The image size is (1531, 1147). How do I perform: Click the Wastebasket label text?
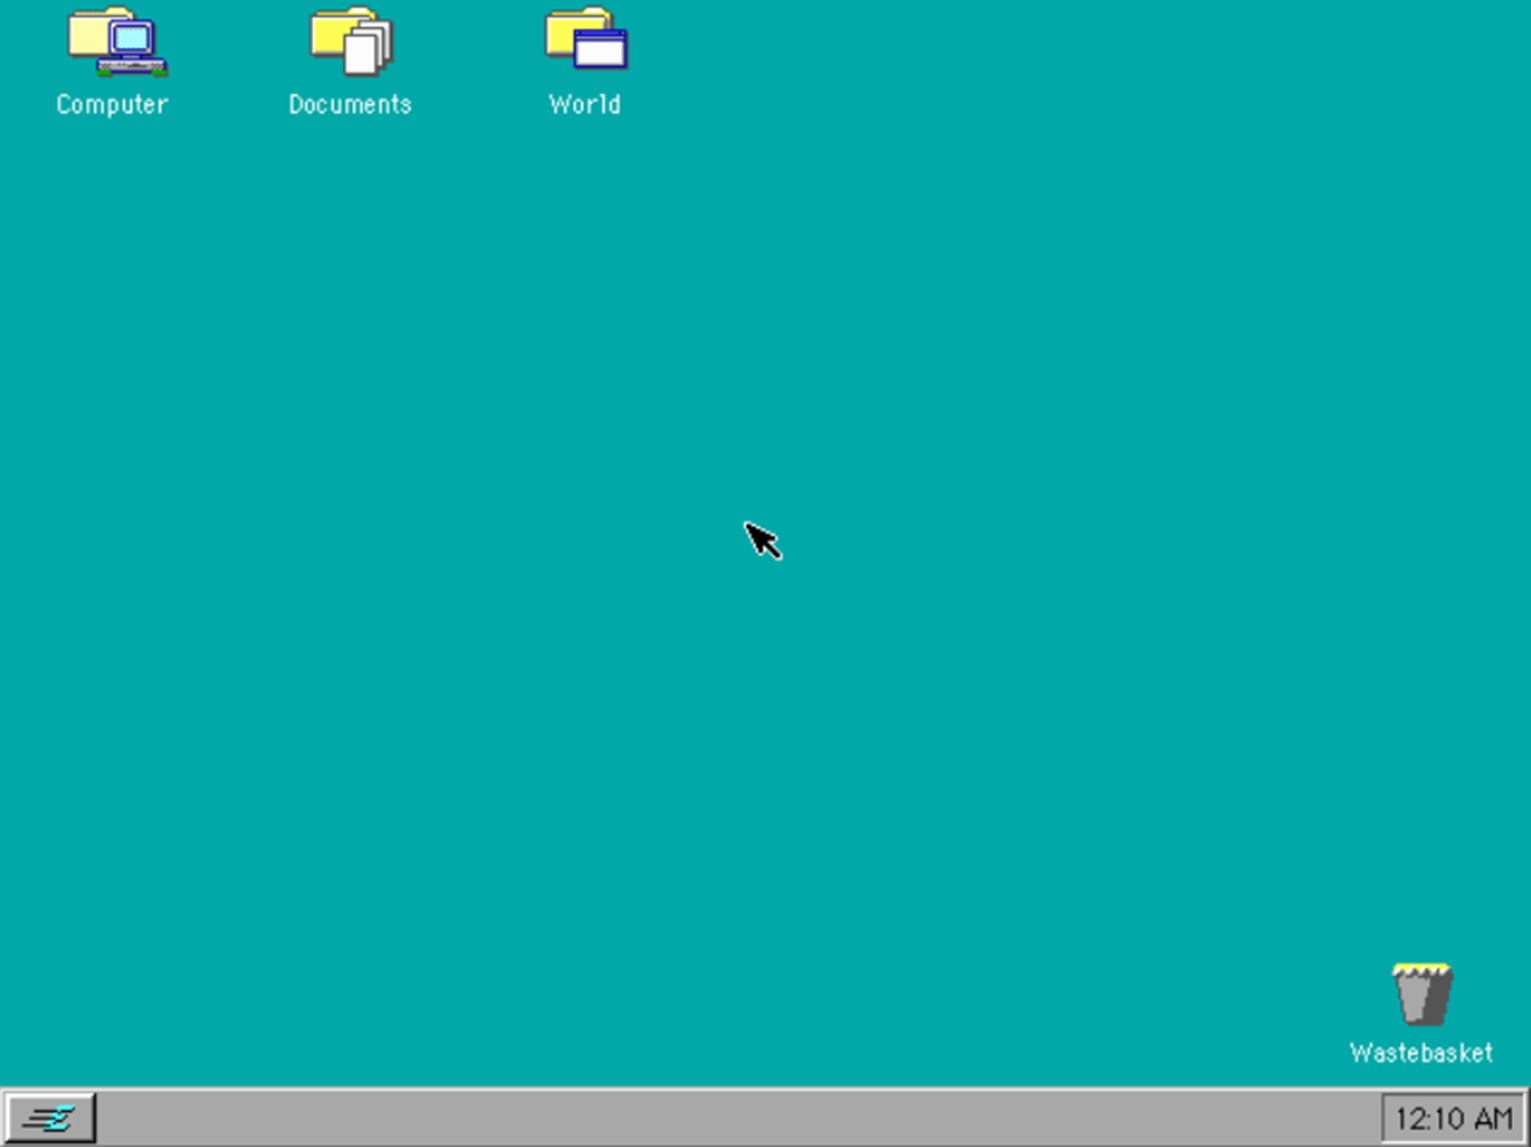tap(1421, 1053)
